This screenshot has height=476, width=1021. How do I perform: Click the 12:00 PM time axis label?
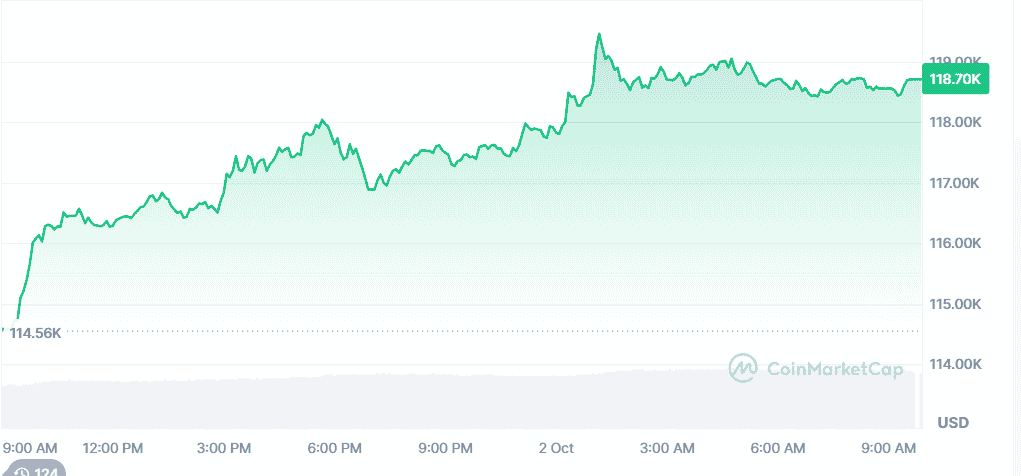(113, 447)
